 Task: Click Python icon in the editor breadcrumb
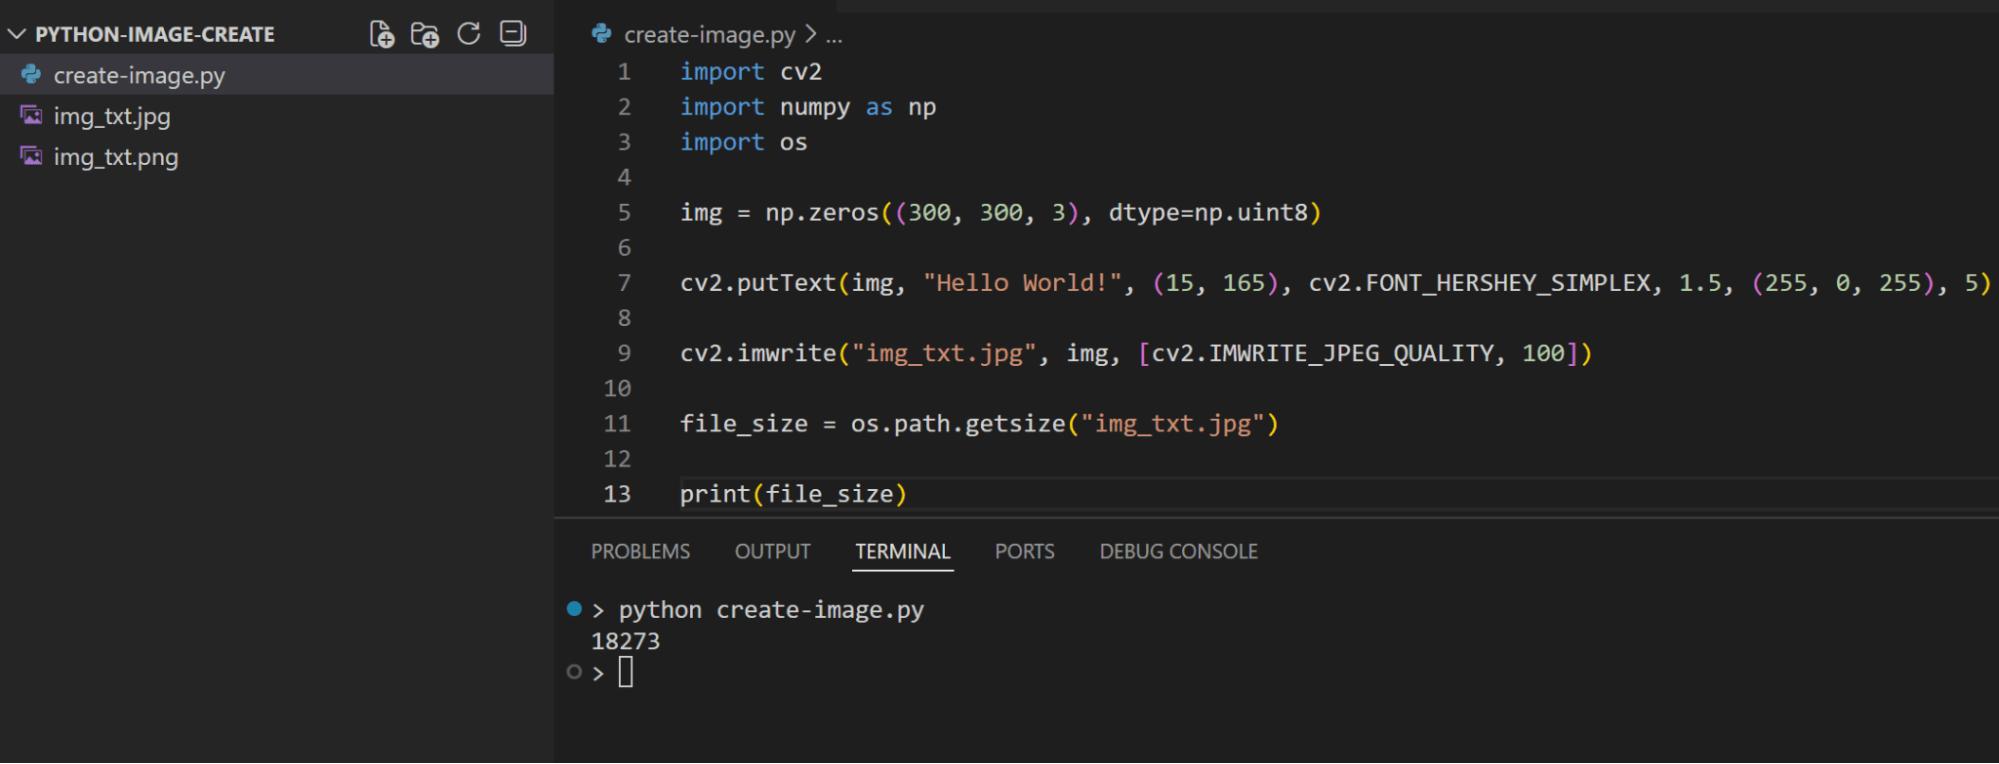tap(601, 34)
